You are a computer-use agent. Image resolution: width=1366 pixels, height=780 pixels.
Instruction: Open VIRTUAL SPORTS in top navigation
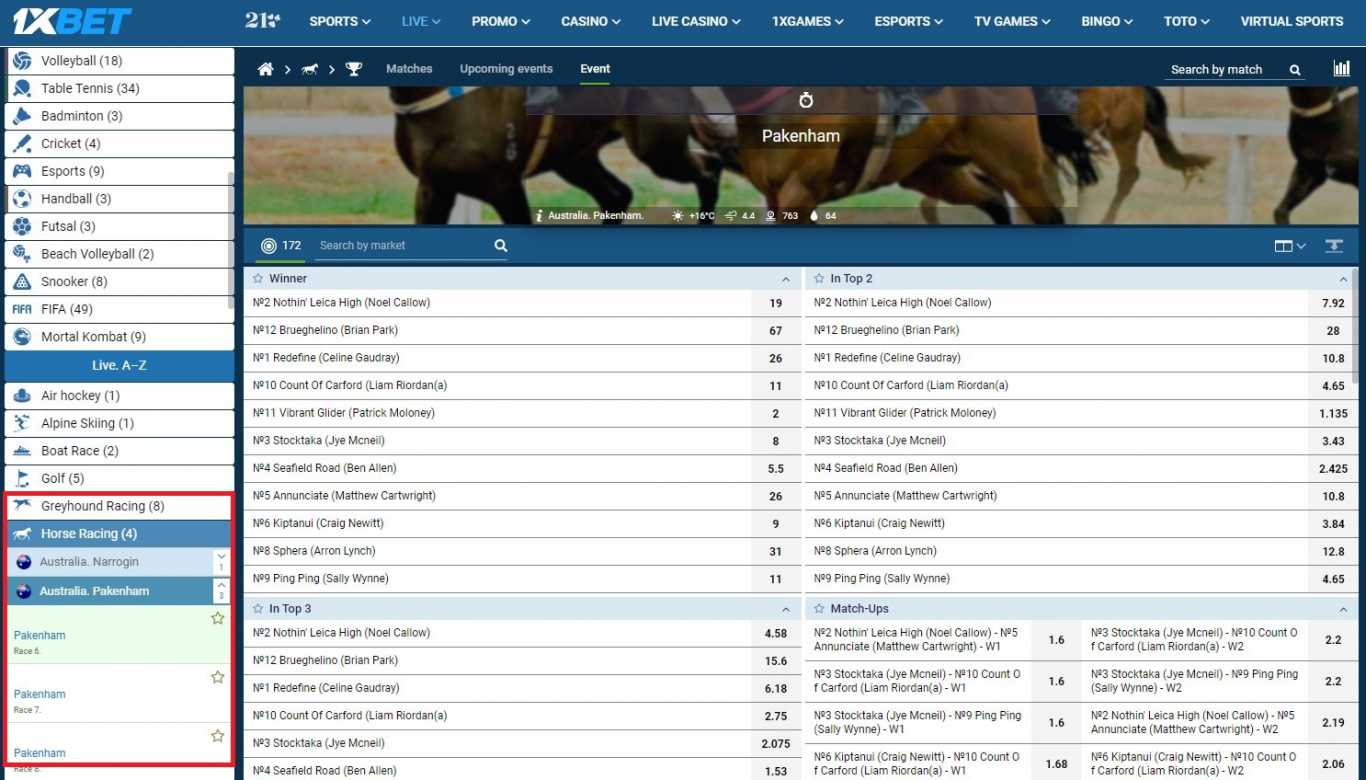tap(1292, 21)
